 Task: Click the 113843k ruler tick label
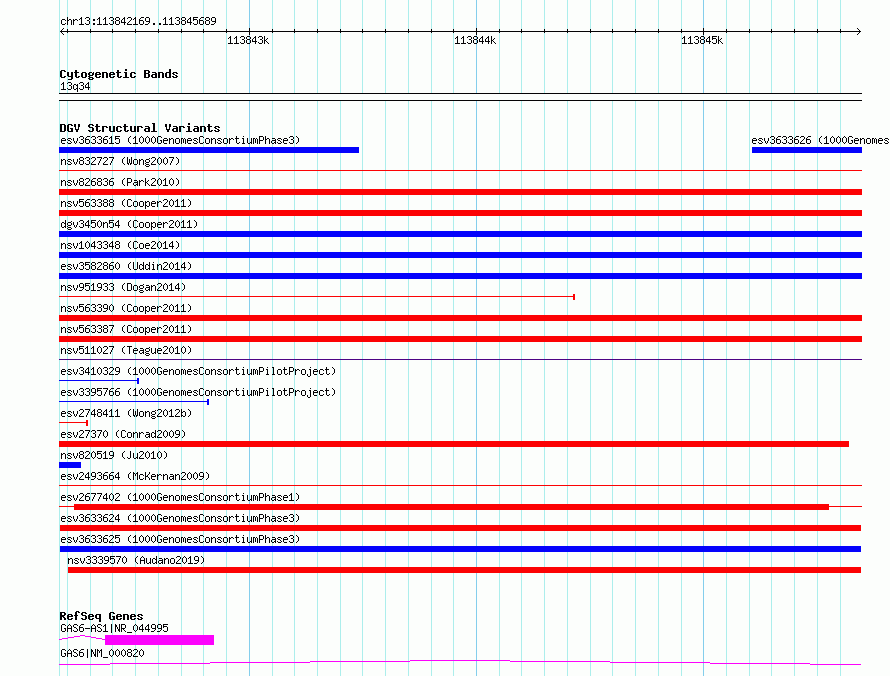tap(248, 40)
